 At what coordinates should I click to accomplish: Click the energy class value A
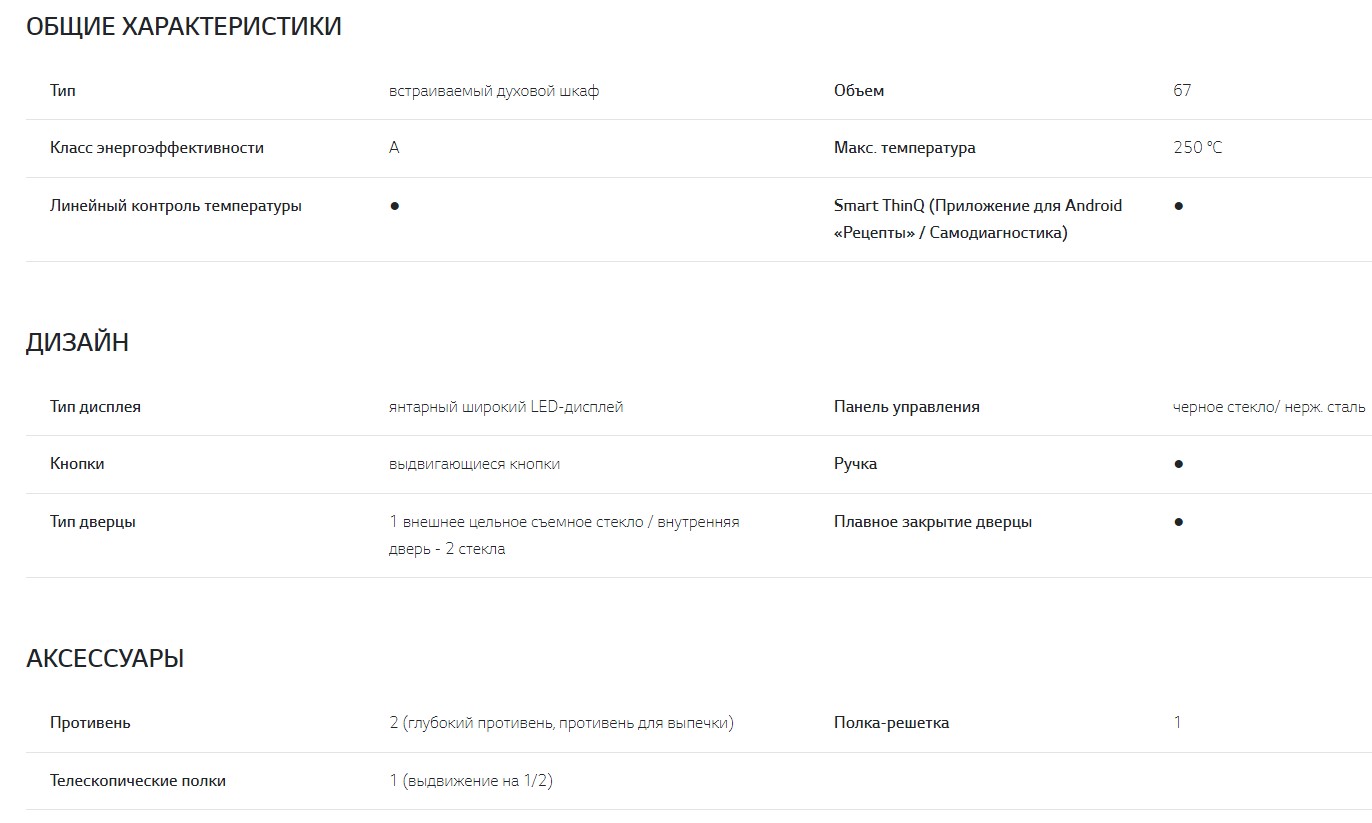pyautogui.click(x=394, y=148)
